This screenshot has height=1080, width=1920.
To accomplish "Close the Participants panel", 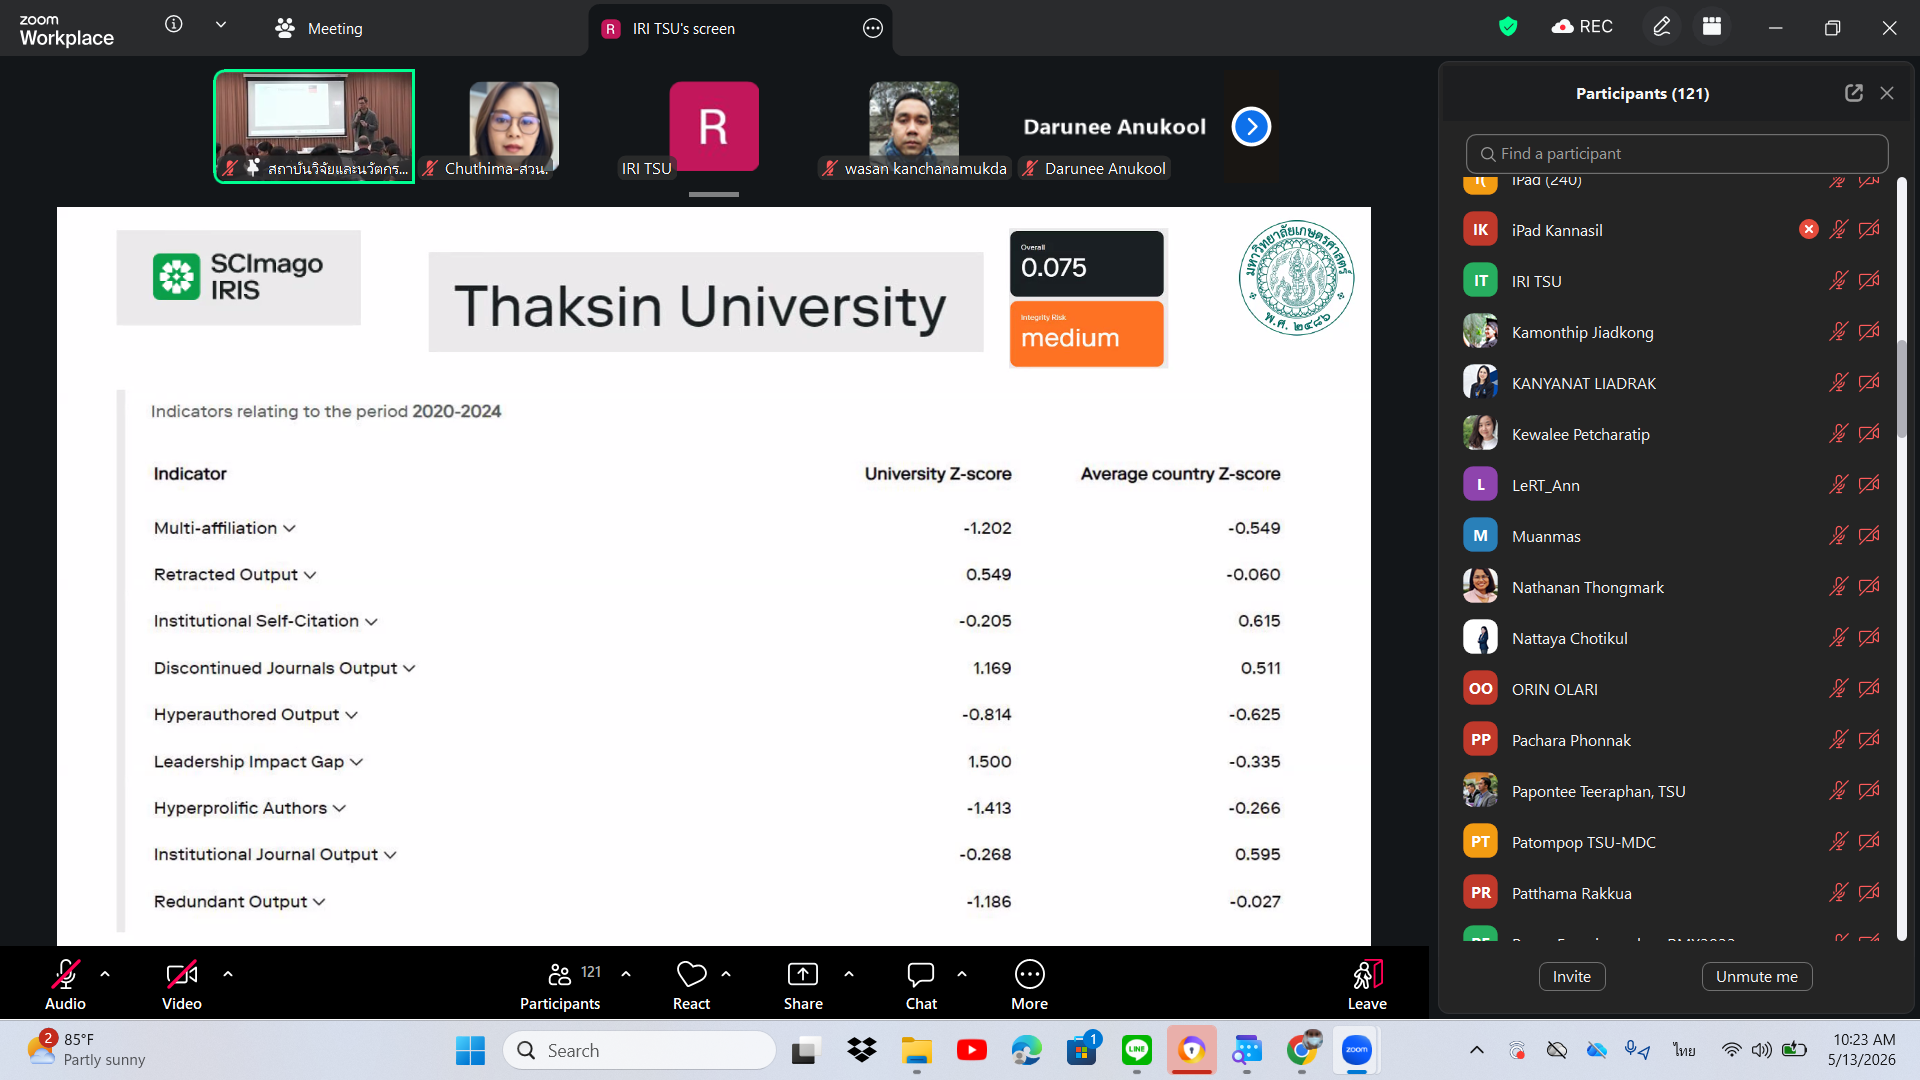I will 1887,93.
